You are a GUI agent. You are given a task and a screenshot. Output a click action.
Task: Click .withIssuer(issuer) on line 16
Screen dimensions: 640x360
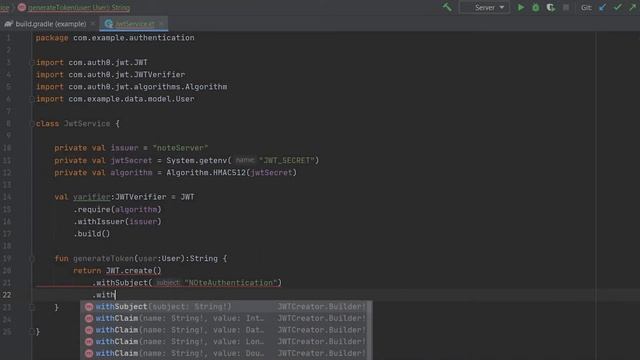[x=118, y=222]
